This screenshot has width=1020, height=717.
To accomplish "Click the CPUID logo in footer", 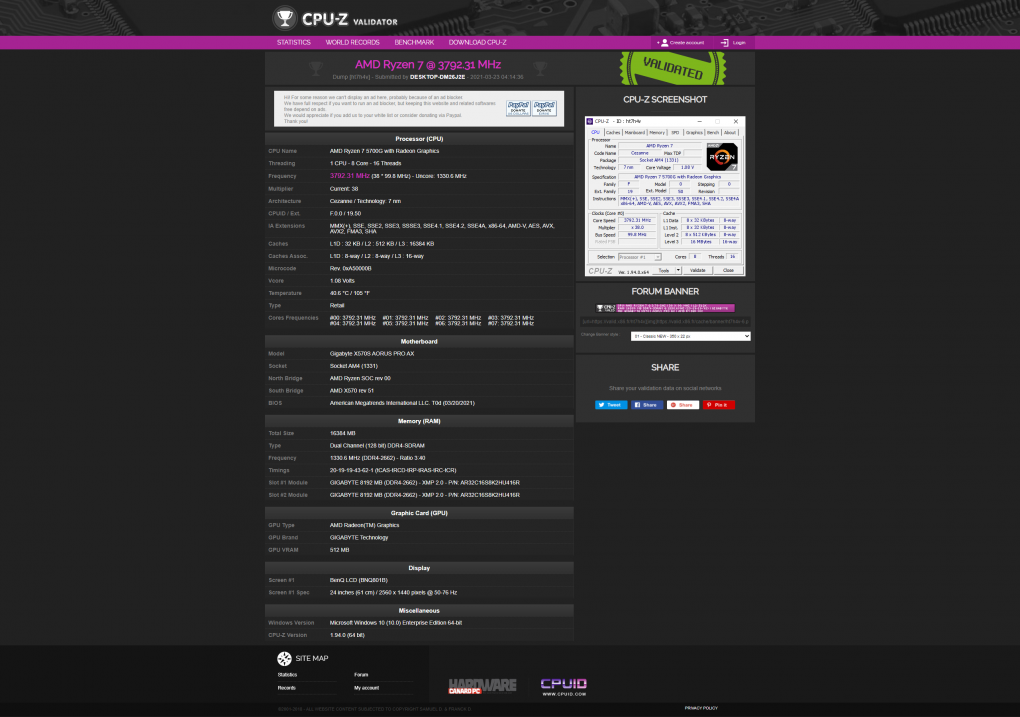I will click(x=563, y=686).
